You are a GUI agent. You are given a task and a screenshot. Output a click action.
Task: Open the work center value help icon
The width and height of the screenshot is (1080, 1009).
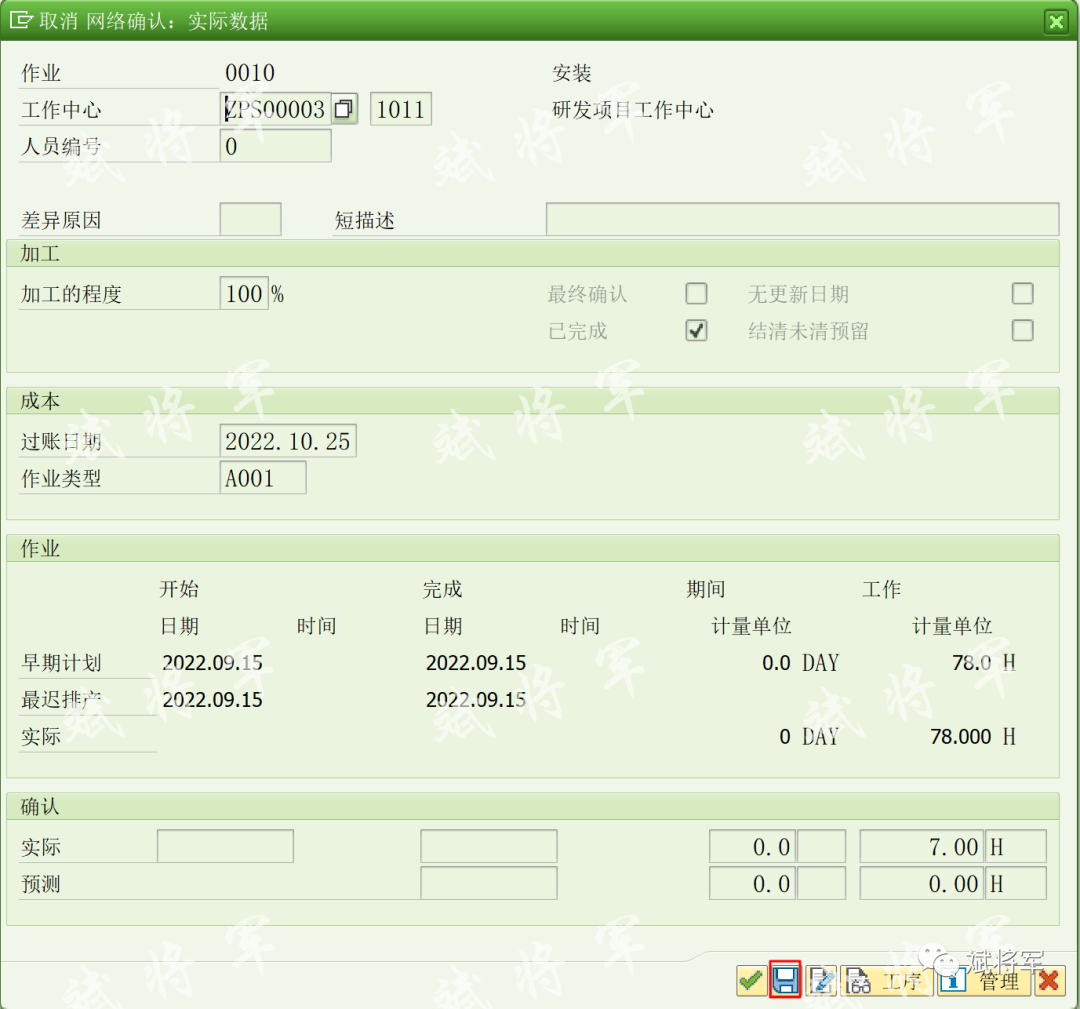click(344, 109)
